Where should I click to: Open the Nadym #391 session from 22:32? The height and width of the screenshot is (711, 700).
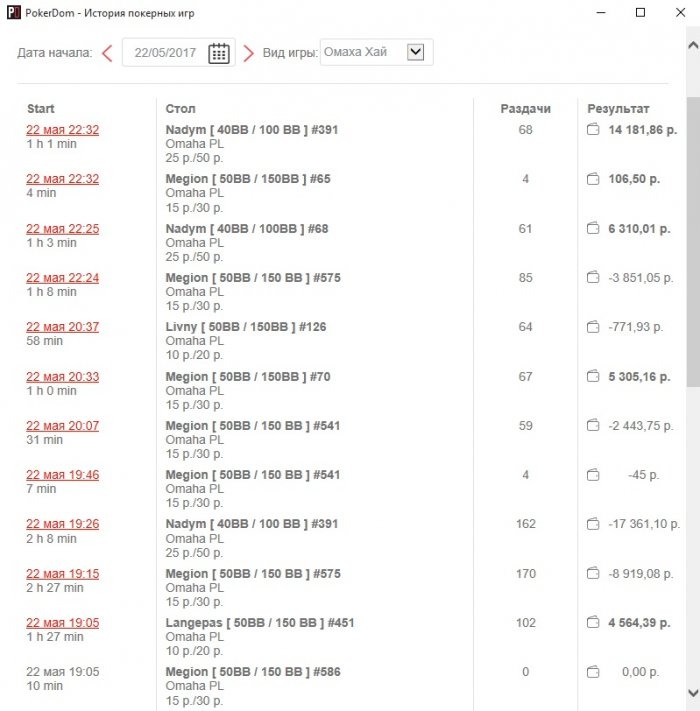point(63,130)
